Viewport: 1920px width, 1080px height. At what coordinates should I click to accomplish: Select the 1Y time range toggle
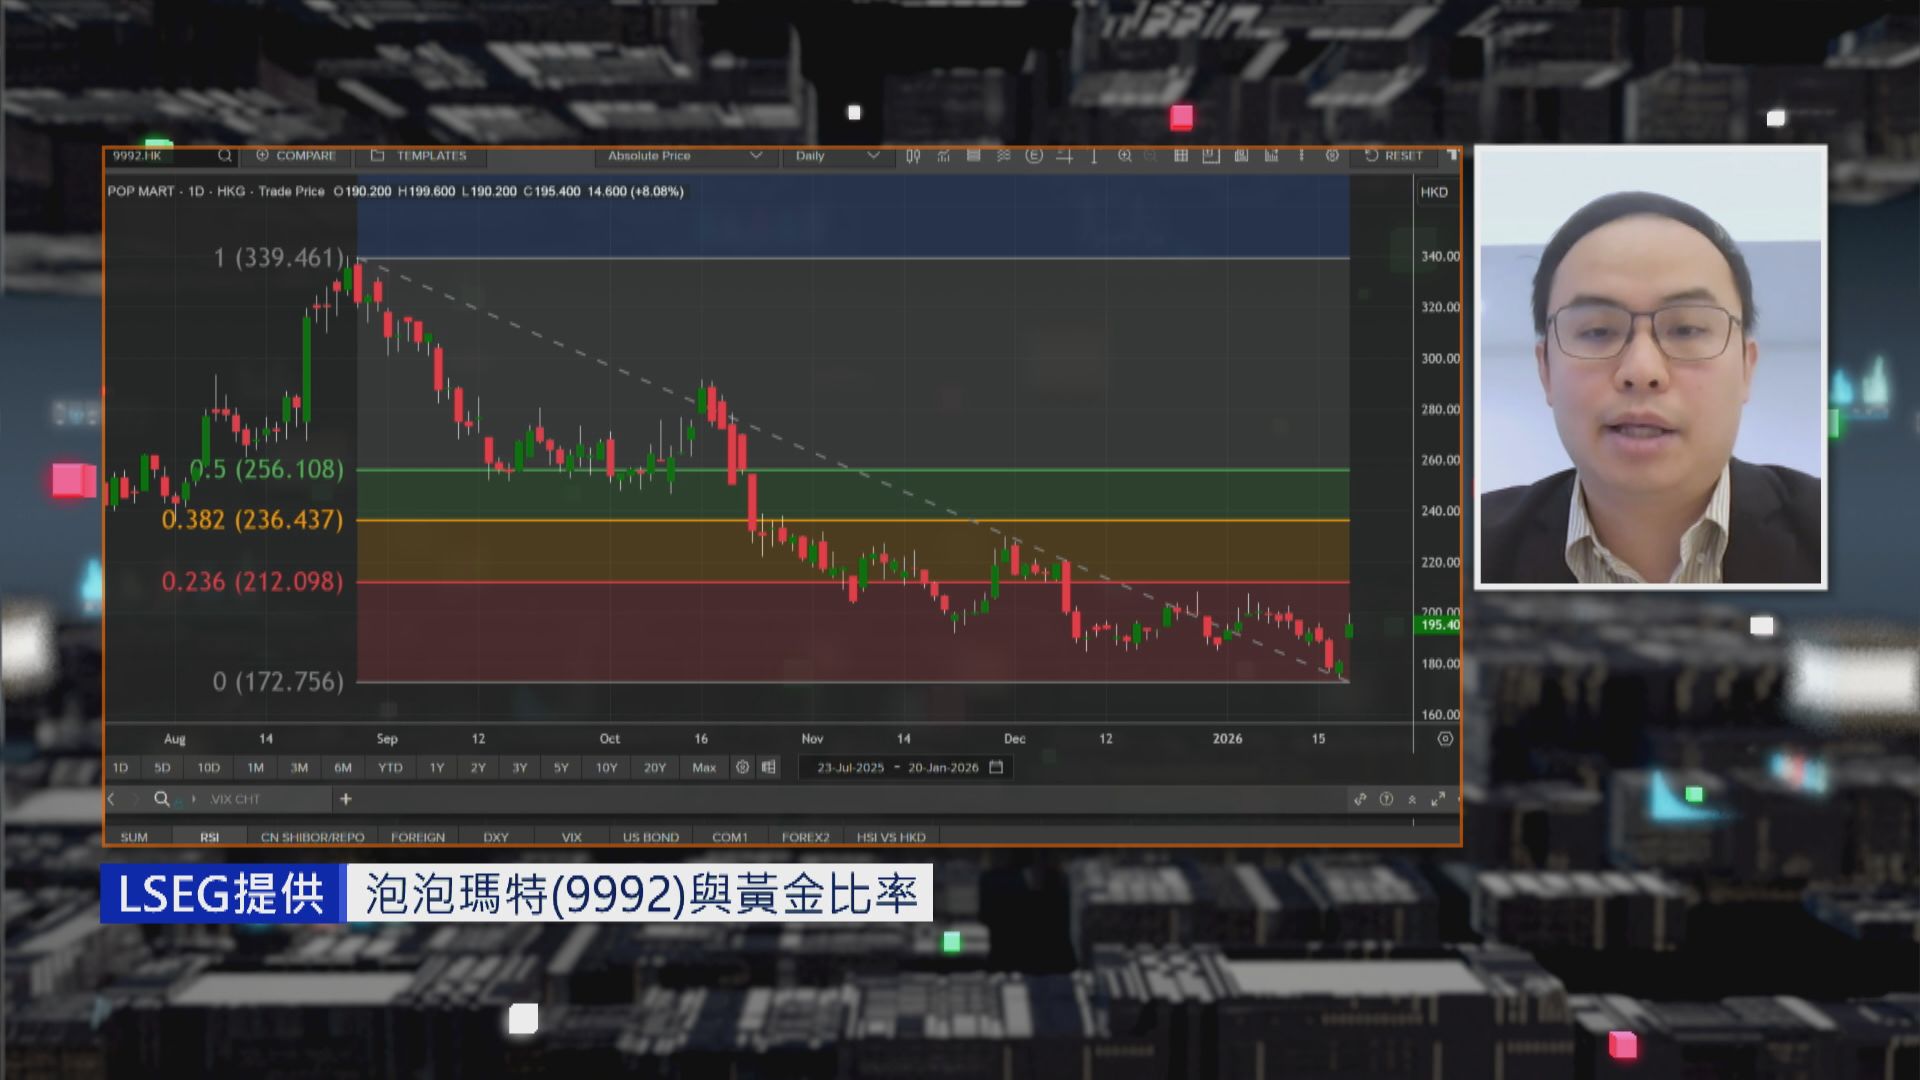click(x=437, y=768)
